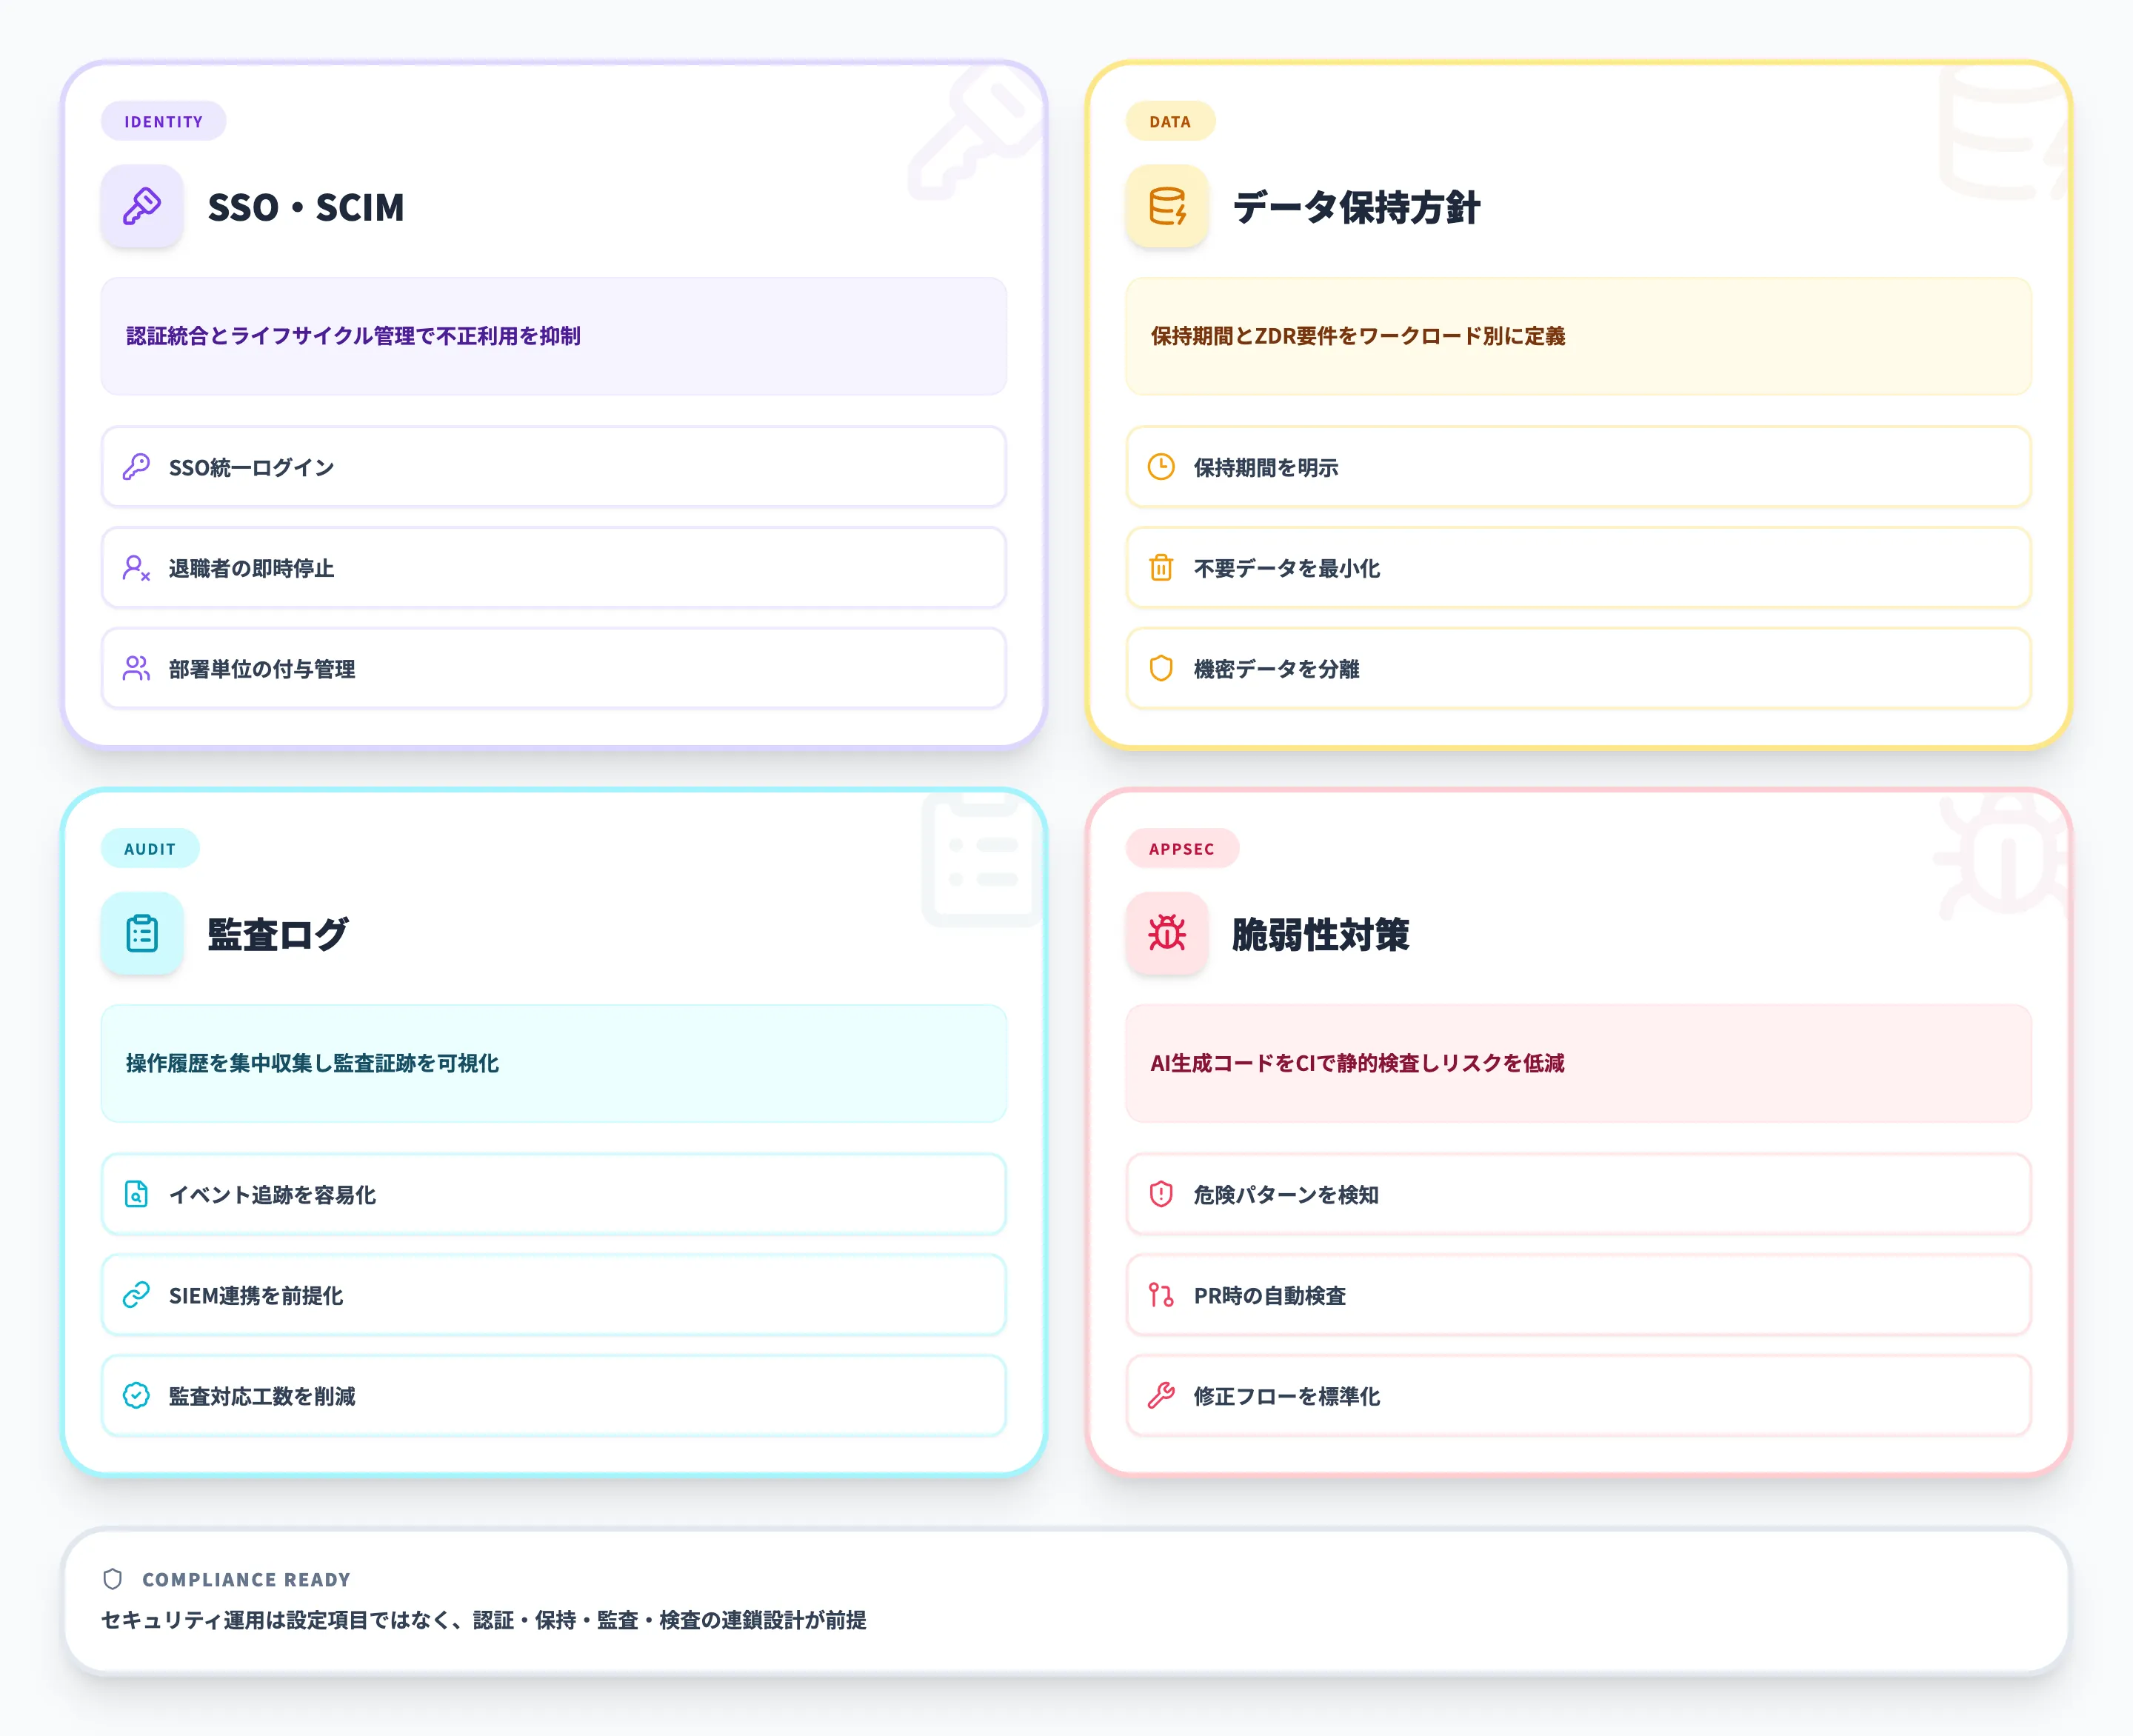Click the APPSEC tag badge
This screenshot has width=2133, height=1736.
point(1181,849)
